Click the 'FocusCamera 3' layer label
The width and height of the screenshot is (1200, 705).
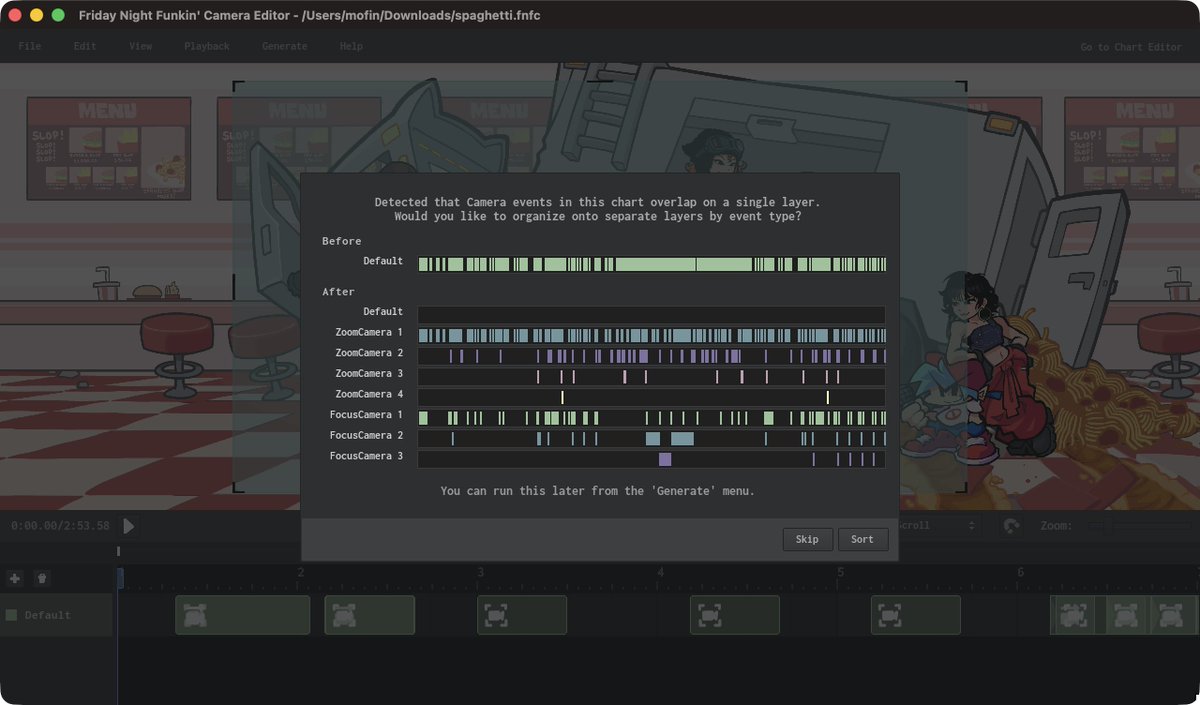click(x=366, y=456)
